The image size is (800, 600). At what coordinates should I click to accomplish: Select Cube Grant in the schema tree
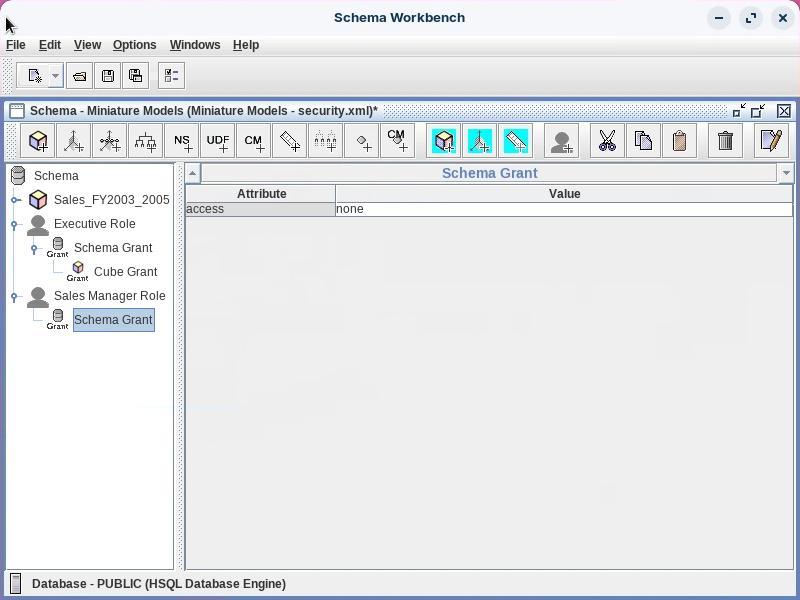125,272
